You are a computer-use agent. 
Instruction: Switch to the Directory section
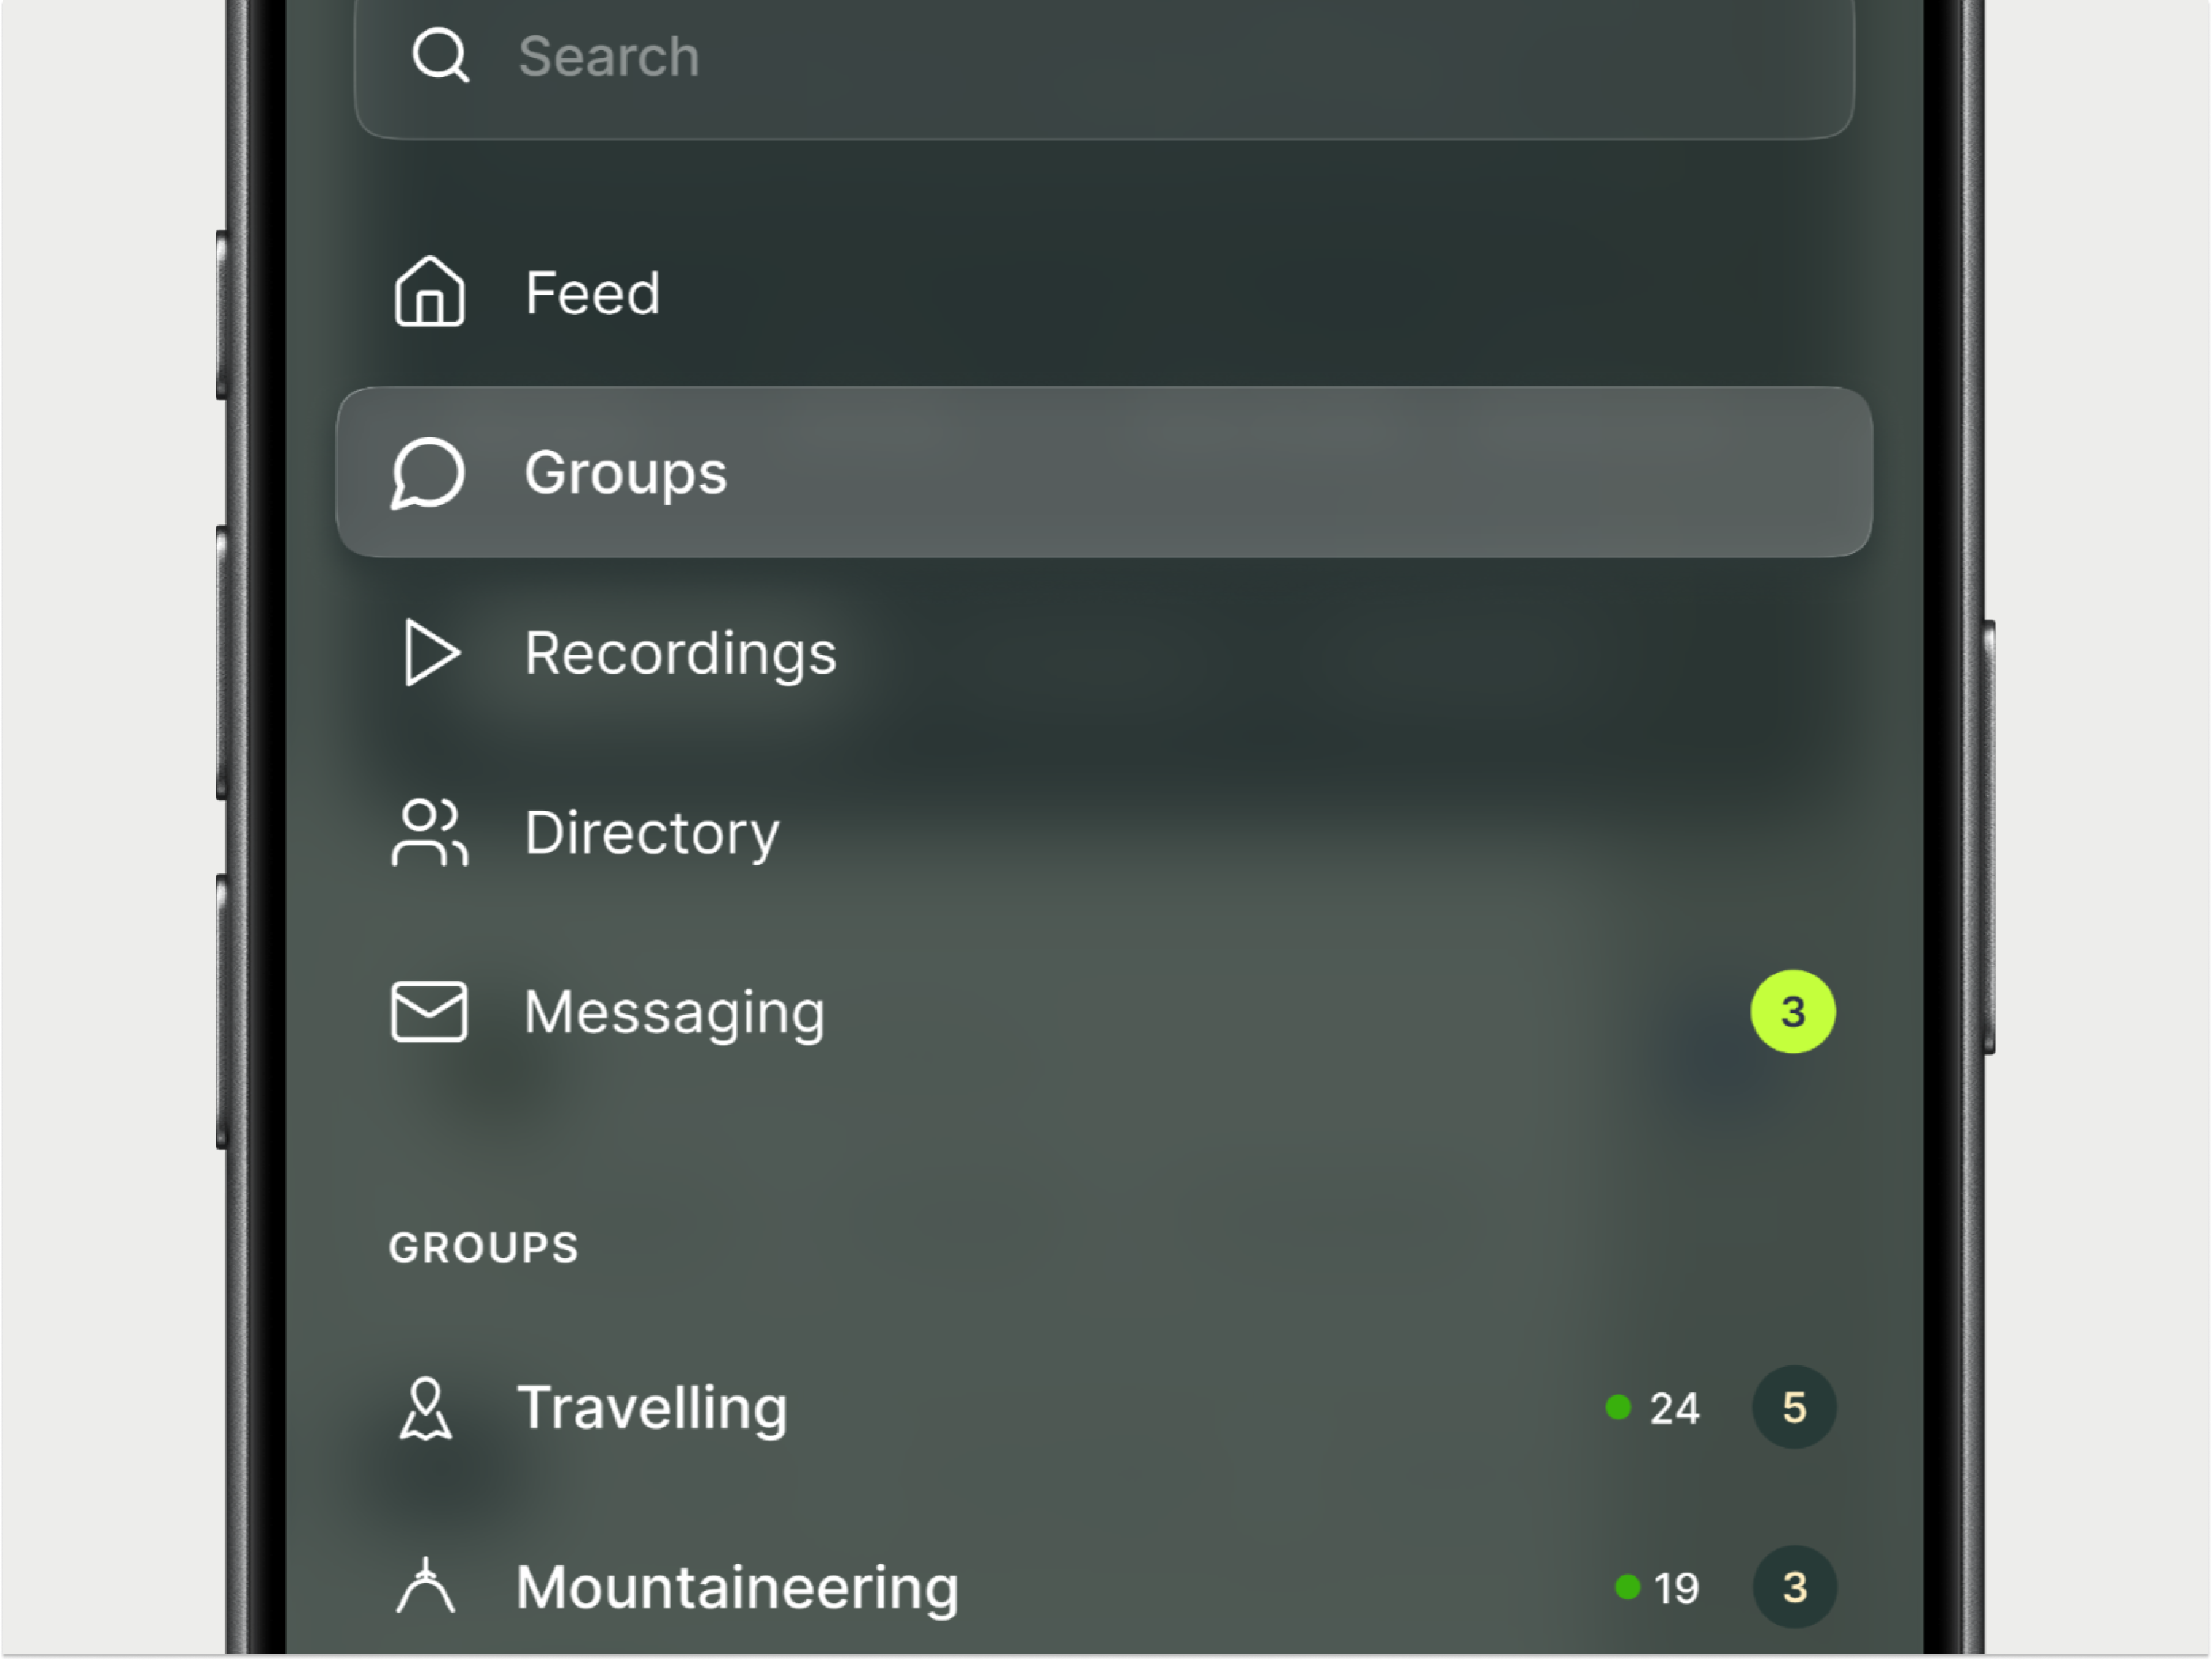(651, 833)
